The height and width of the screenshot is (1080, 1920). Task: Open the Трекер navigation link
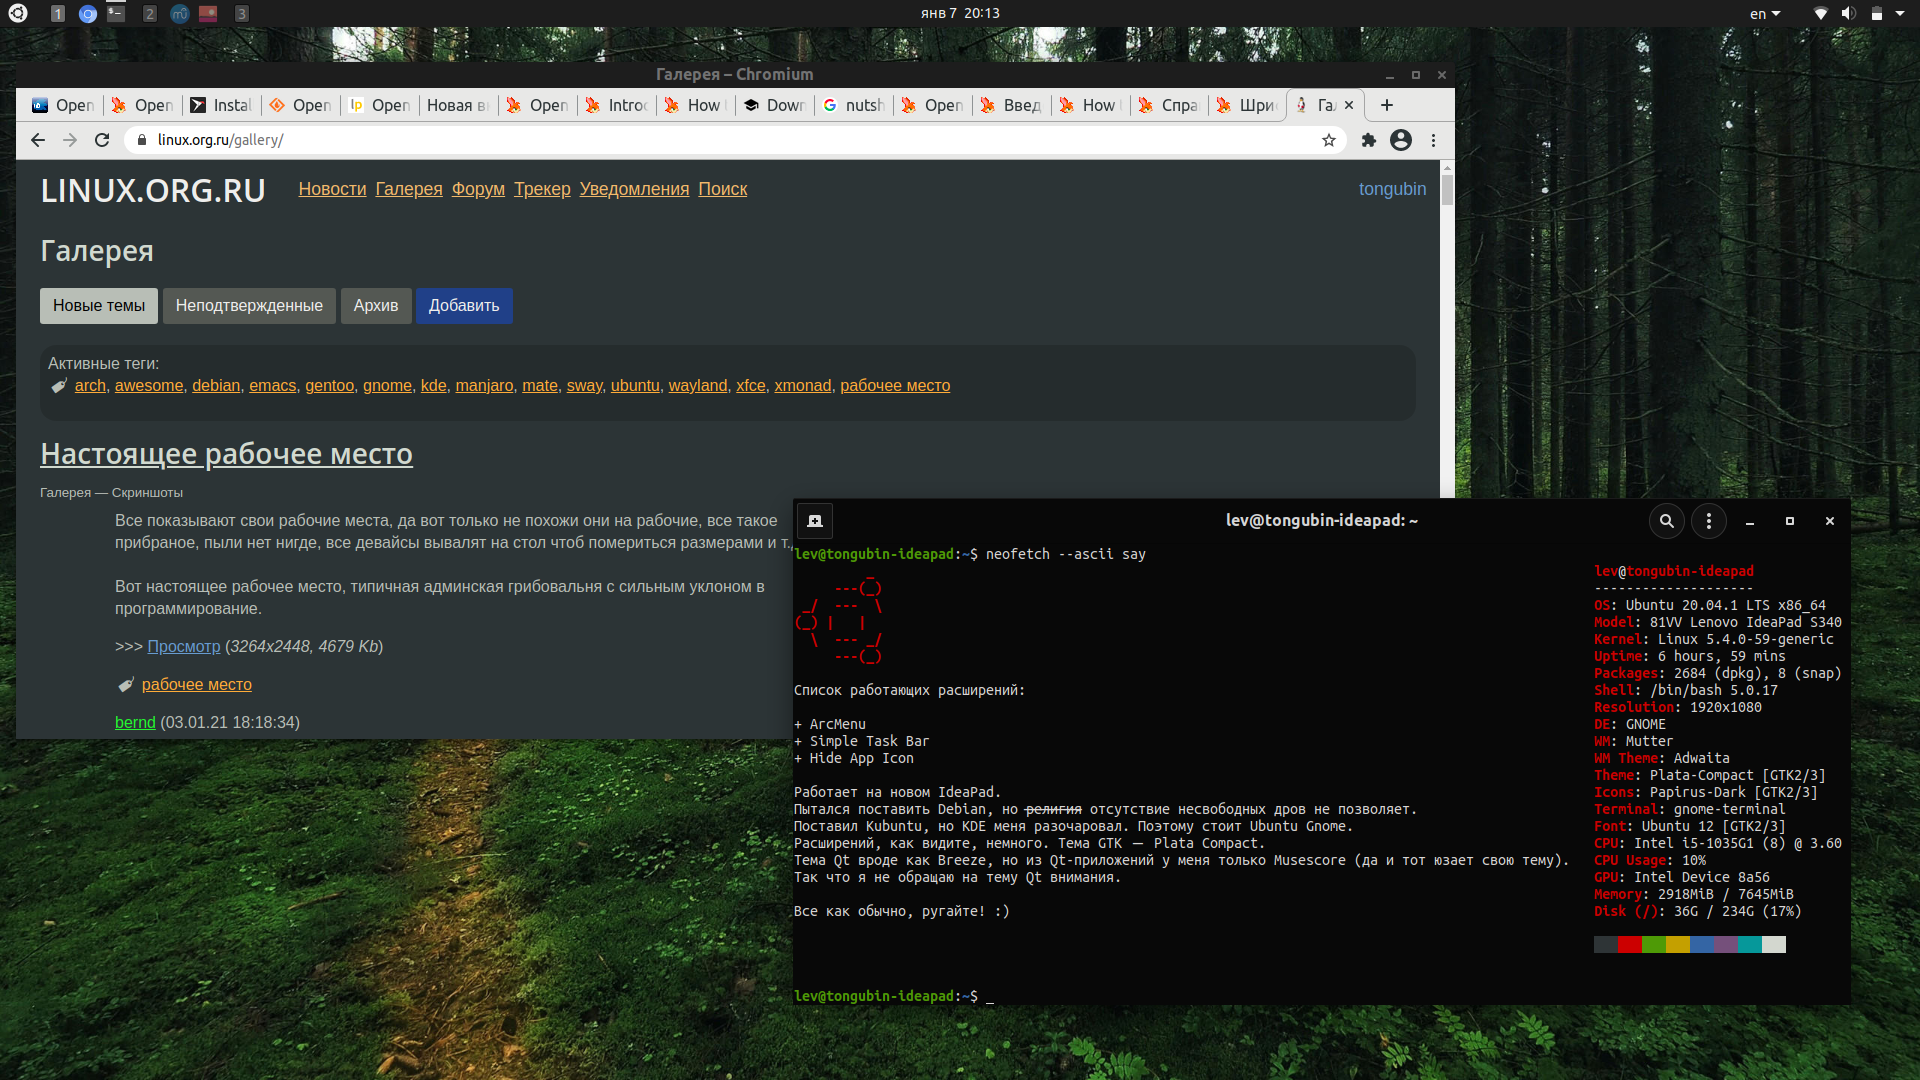tap(542, 189)
